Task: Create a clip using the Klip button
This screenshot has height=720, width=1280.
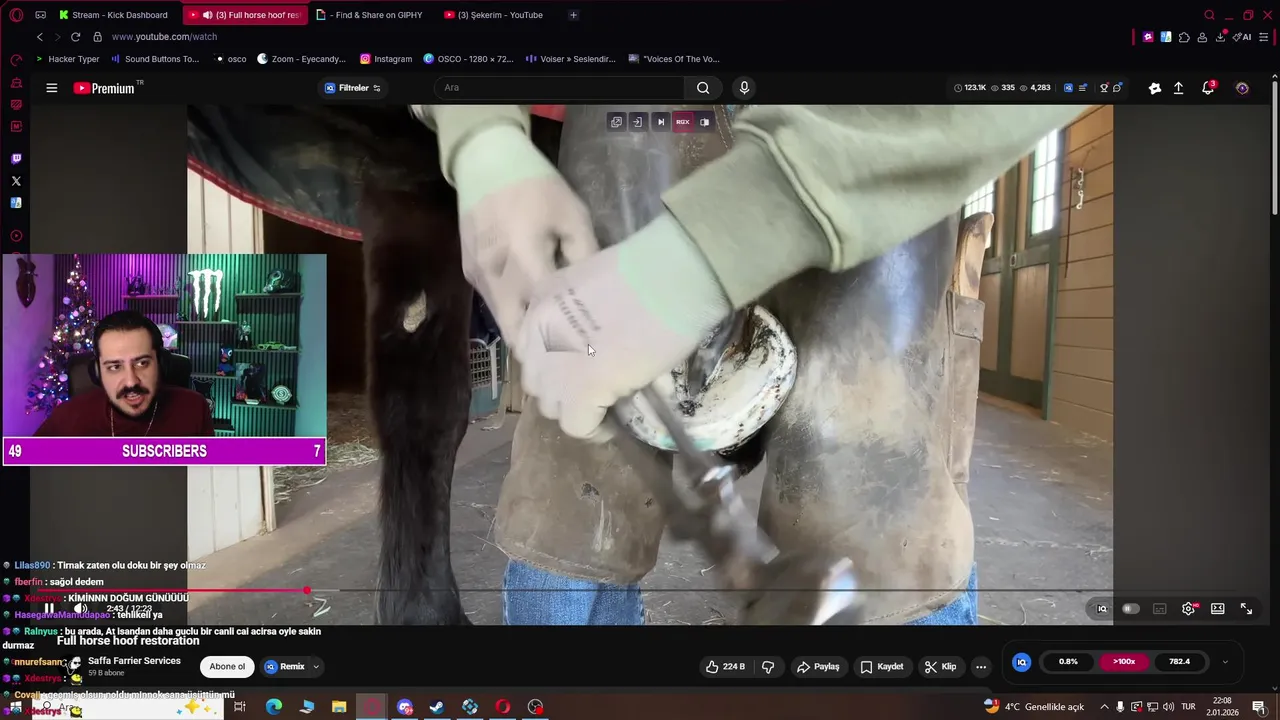Action: (x=940, y=667)
